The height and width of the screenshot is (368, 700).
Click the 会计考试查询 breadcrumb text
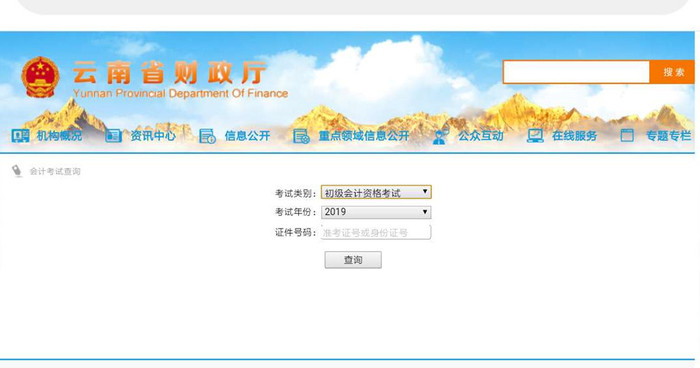[55, 171]
